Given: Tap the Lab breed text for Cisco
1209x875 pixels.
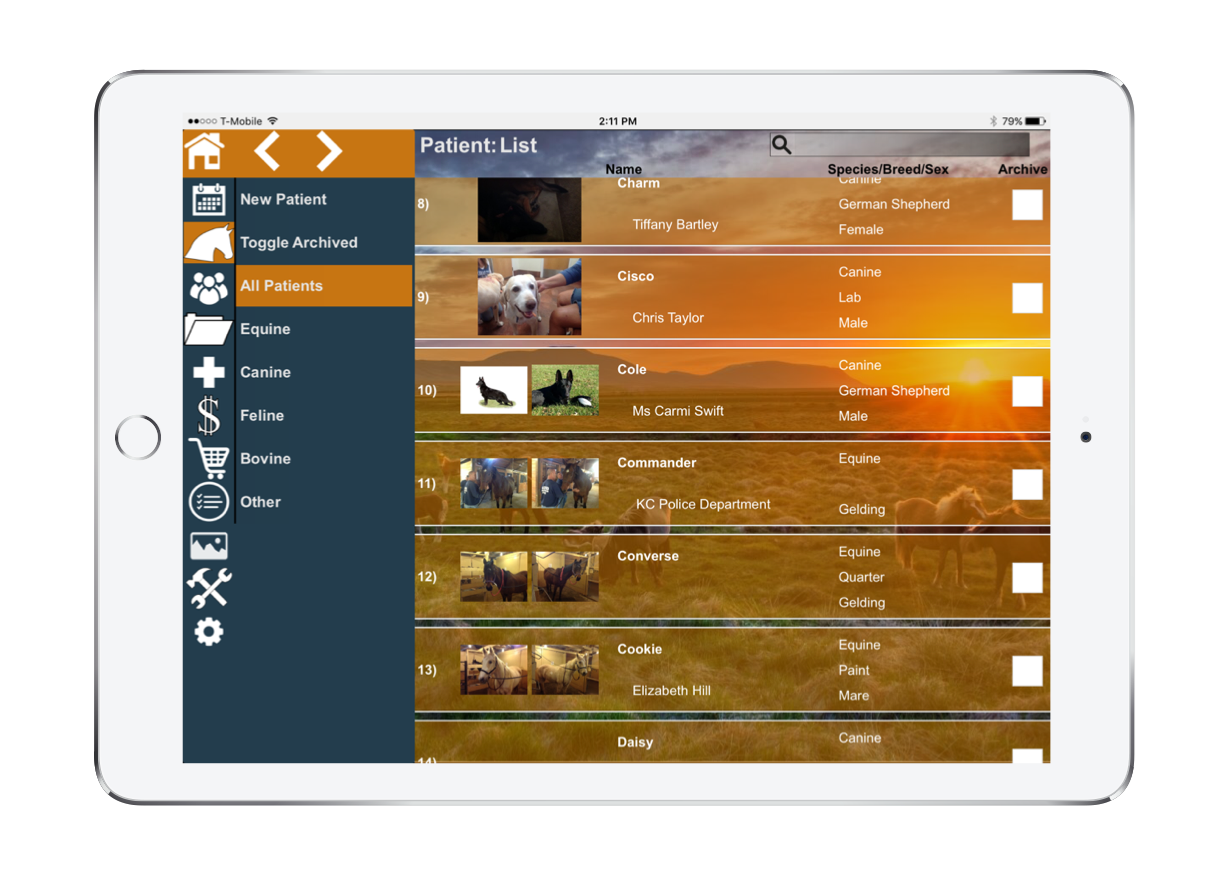Looking at the screenshot, I should (x=849, y=297).
